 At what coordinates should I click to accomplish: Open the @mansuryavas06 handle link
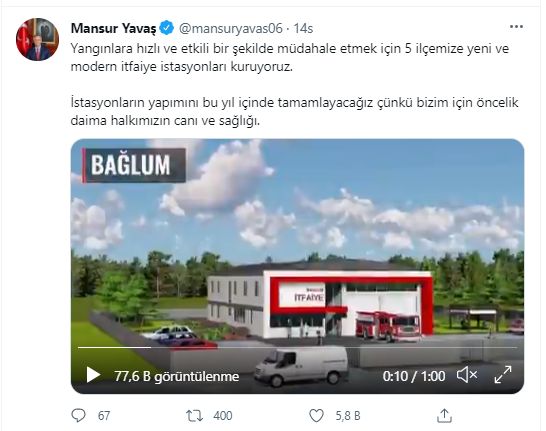coord(231,28)
